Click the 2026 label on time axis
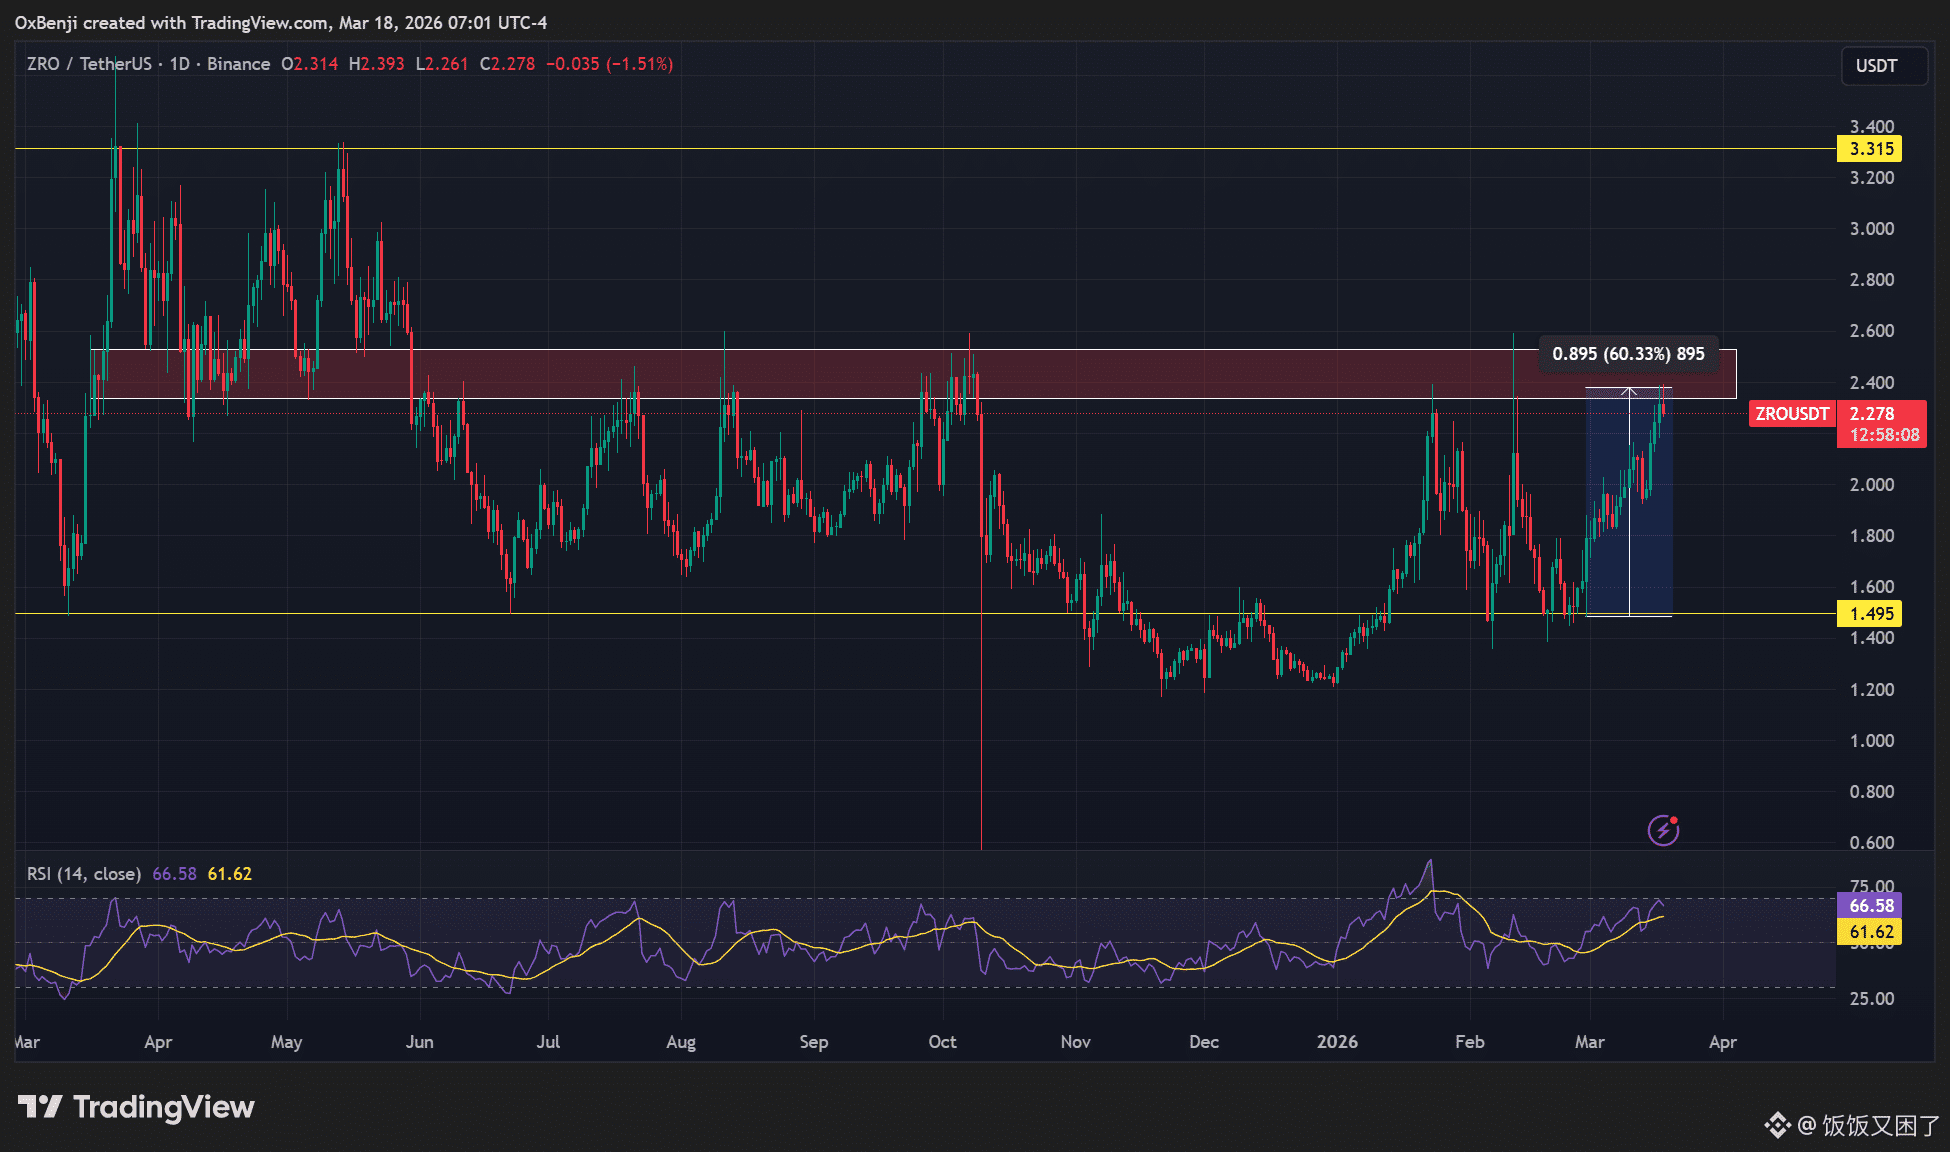 [1337, 1042]
